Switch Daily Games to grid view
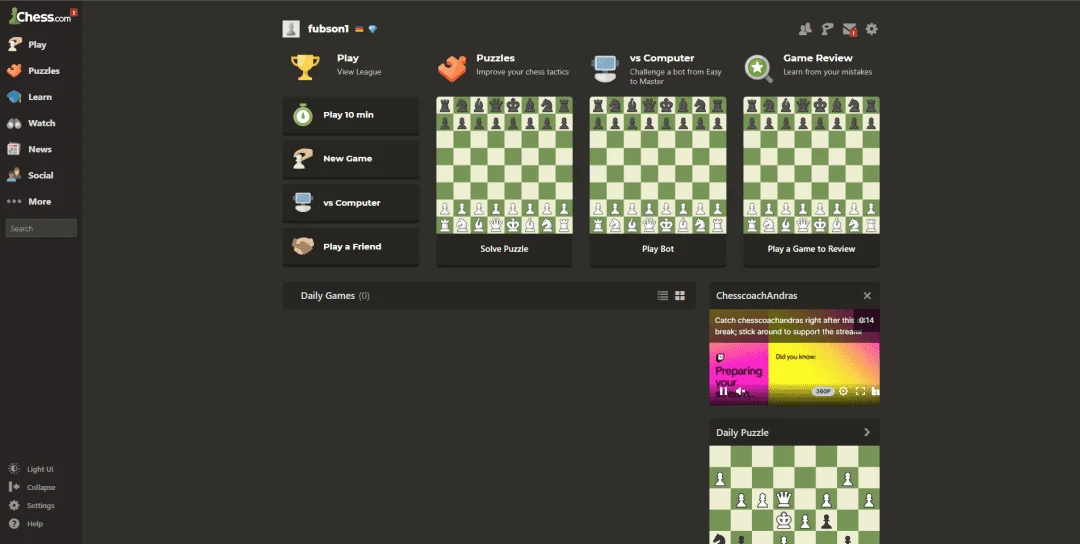Screen dimensions: 1080x544 [x=680, y=295]
